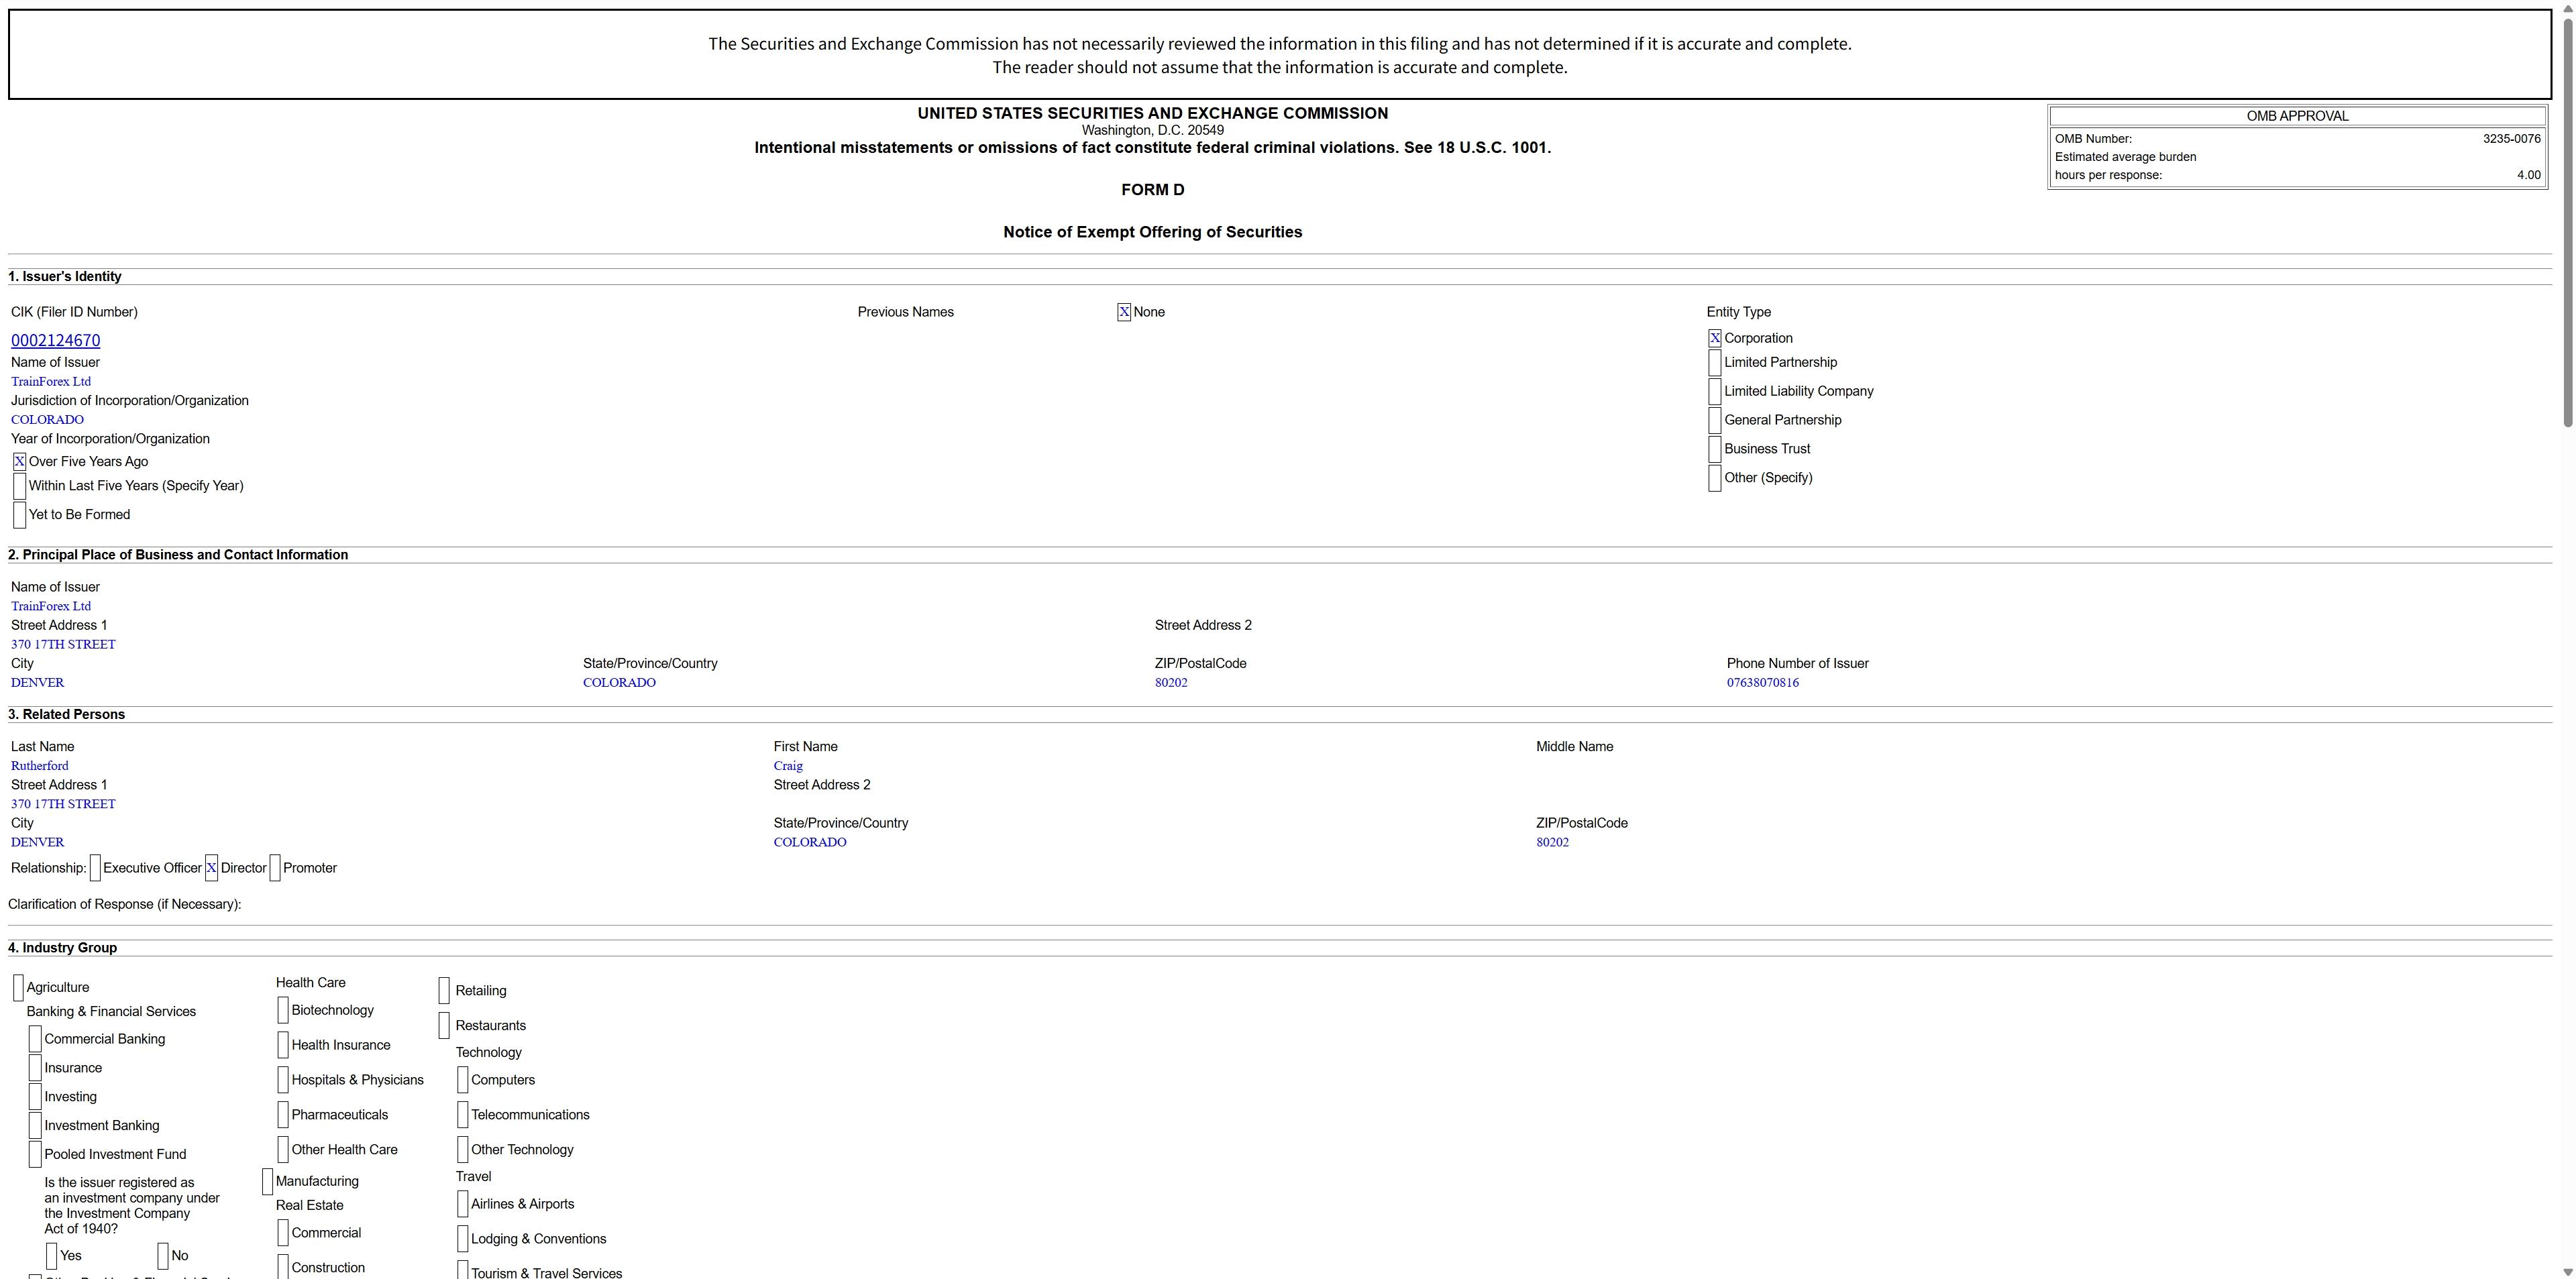Image resolution: width=2576 pixels, height=1279 pixels.
Task: Select the OMB Number 3235-0076
Action: tap(2511, 139)
